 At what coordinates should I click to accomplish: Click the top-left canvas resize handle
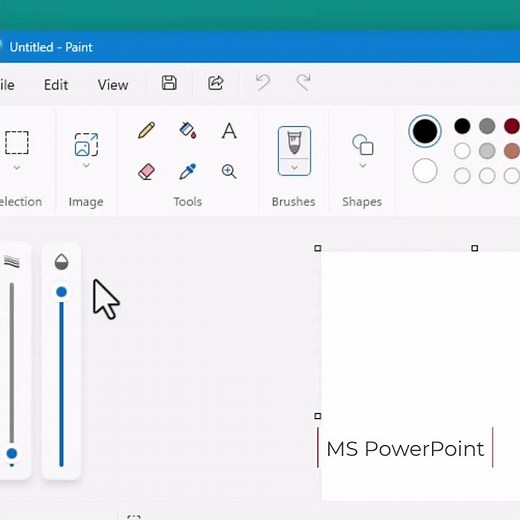click(x=318, y=248)
